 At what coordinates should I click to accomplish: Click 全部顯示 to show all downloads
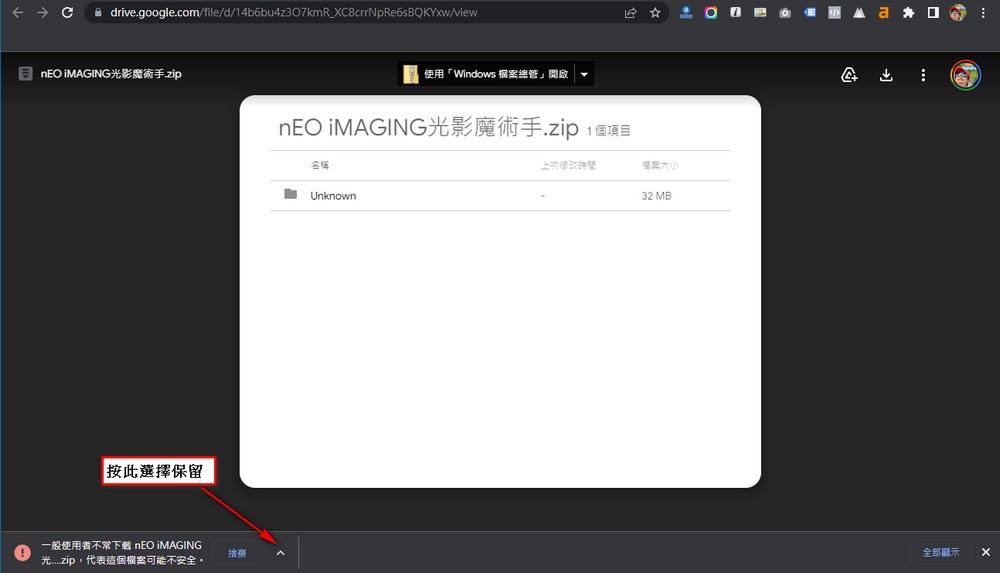click(x=940, y=552)
